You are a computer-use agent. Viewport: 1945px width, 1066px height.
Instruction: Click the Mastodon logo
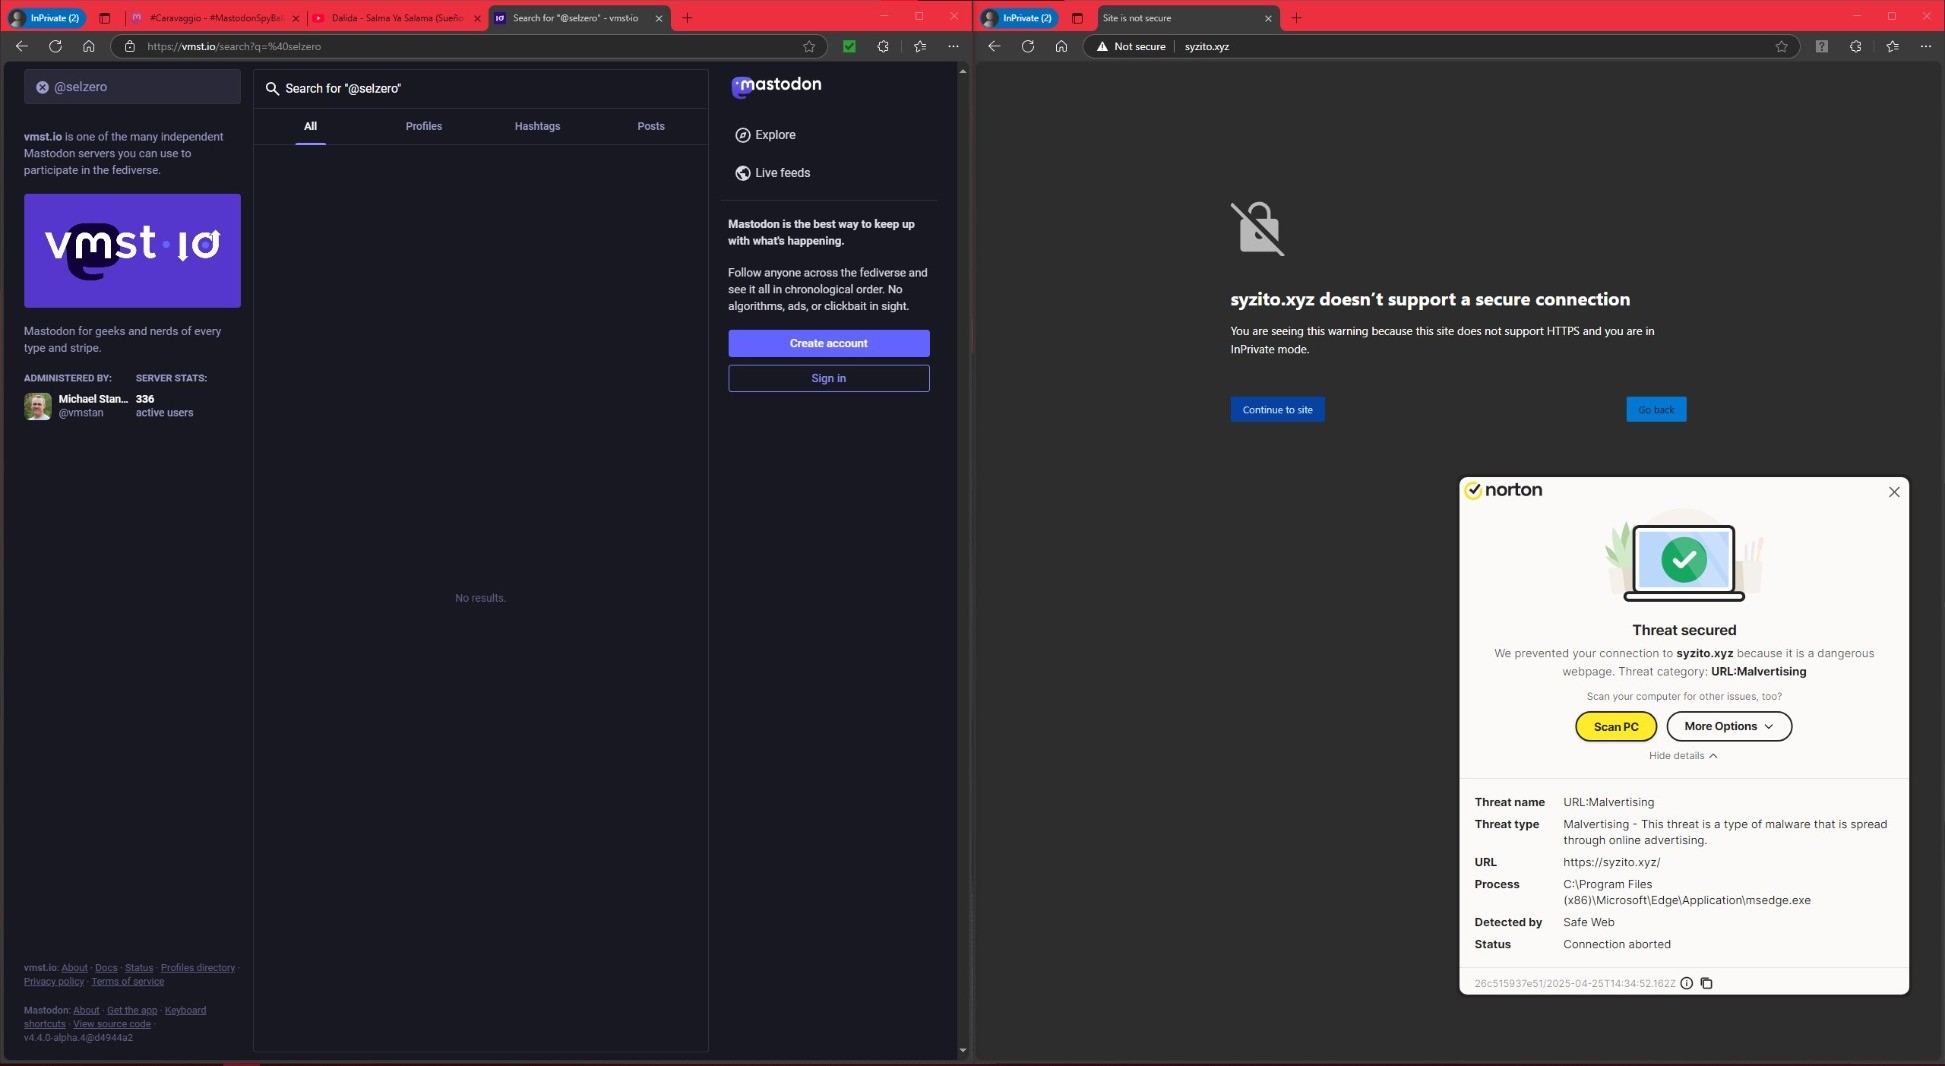tap(776, 86)
